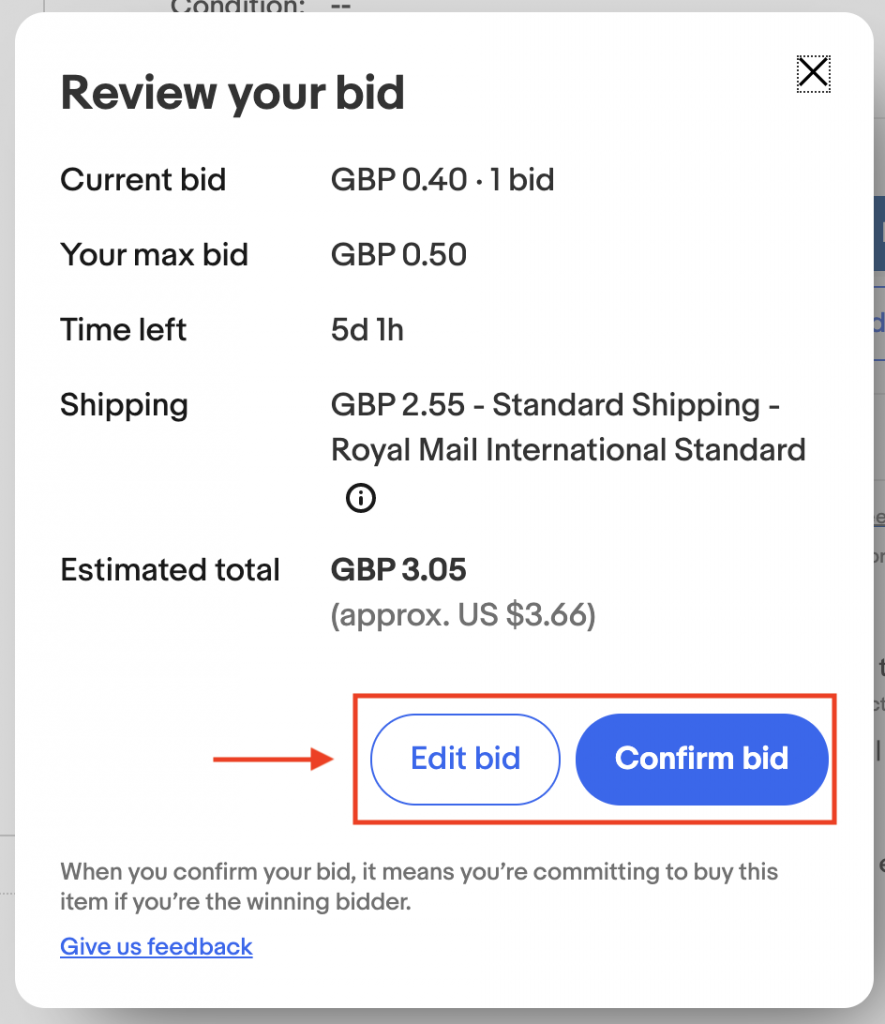Click the bid commitment disclaimer text
The width and height of the screenshot is (885, 1024).
coord(419,887)
